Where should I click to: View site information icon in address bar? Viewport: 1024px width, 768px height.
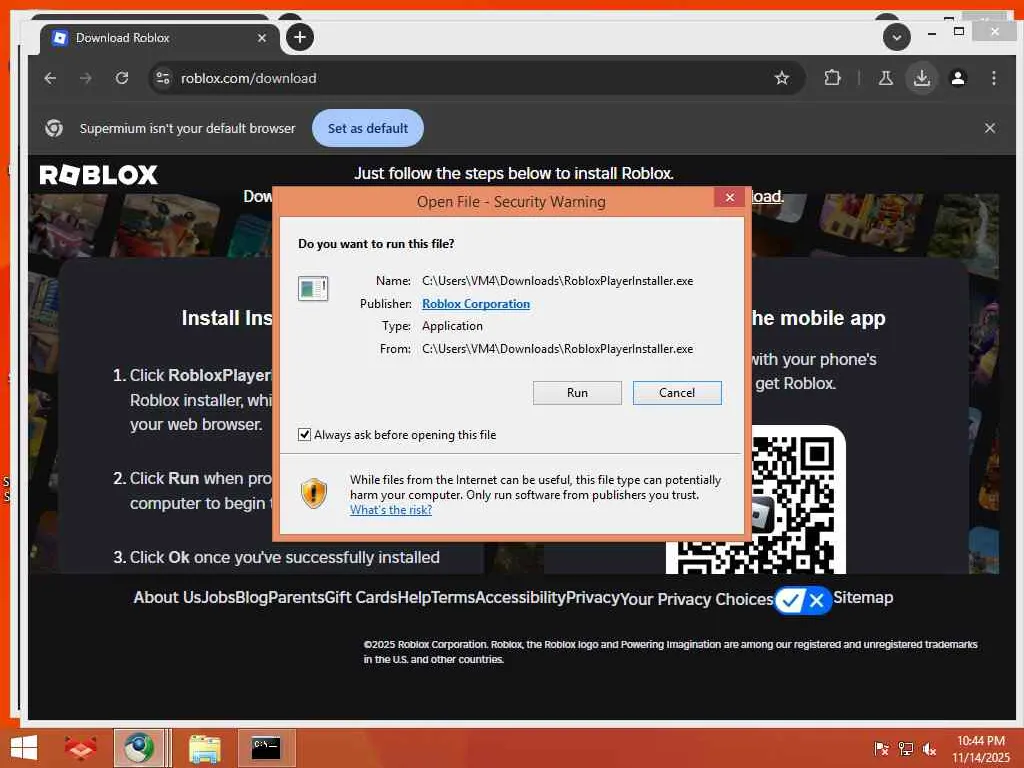click(x=162, y=78)
